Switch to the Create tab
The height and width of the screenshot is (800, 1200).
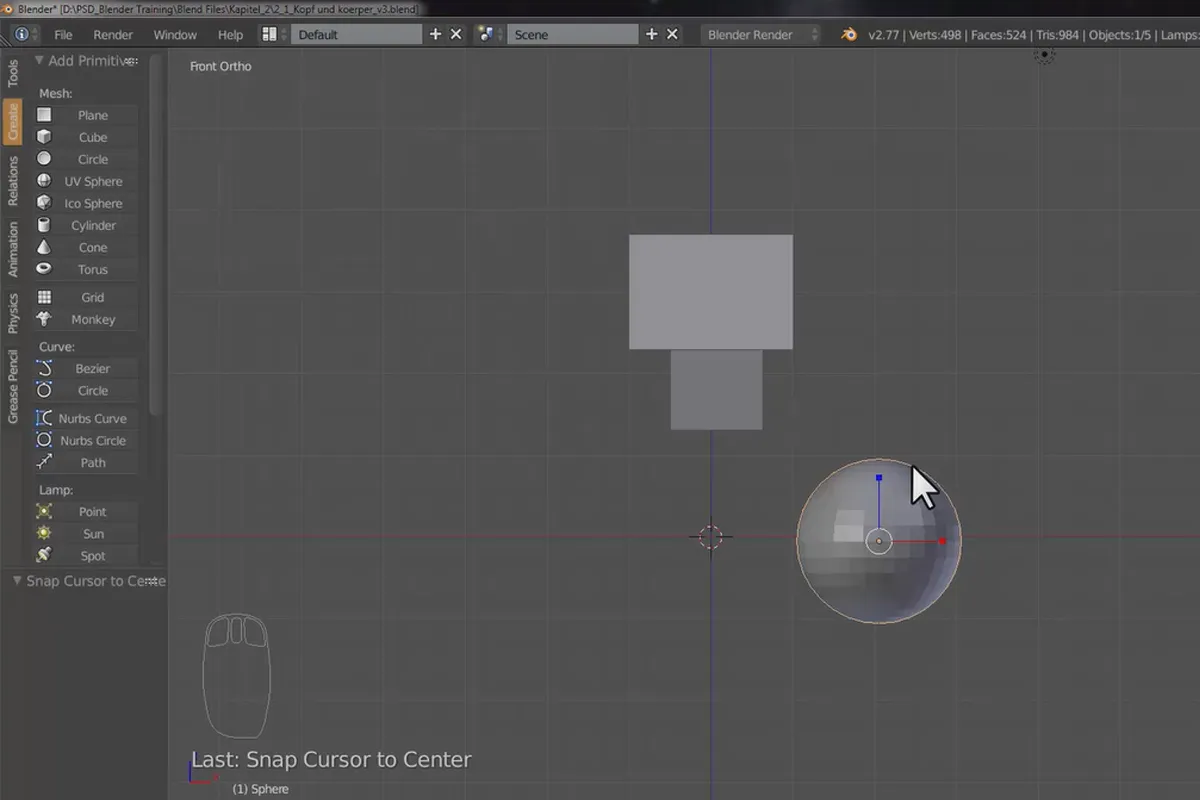point(13,121)
